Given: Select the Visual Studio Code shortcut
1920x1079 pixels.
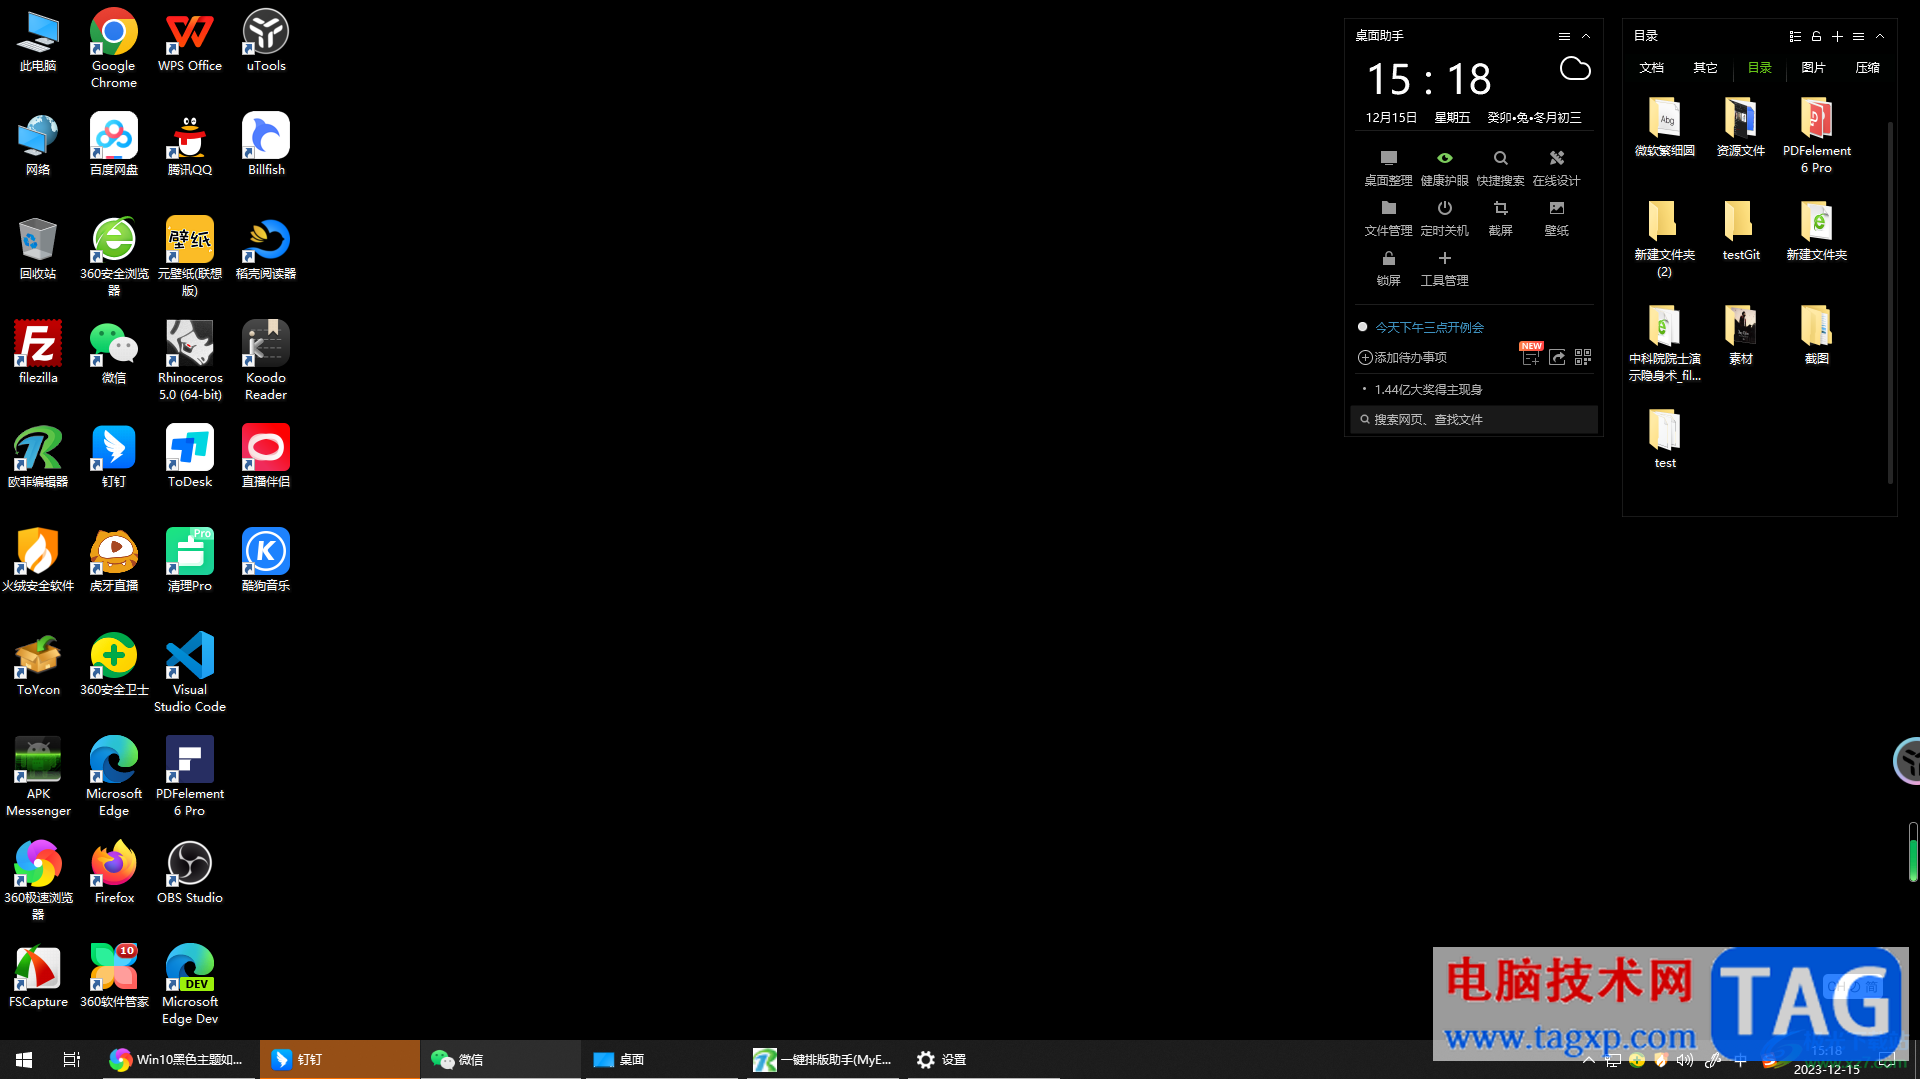Looking at the screenshot, I should point(190,673).
